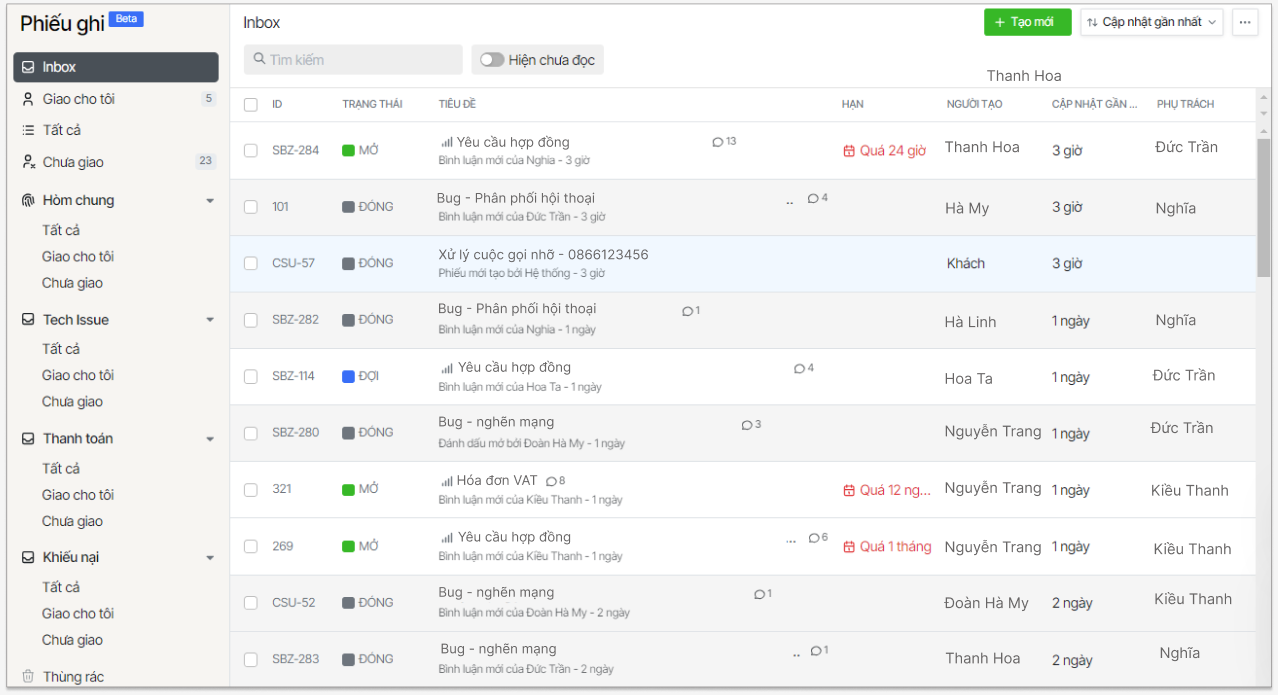Click the Chưa giao unassigned person icon
This screenshot has width=1278, height=695.
coord(28,162)
